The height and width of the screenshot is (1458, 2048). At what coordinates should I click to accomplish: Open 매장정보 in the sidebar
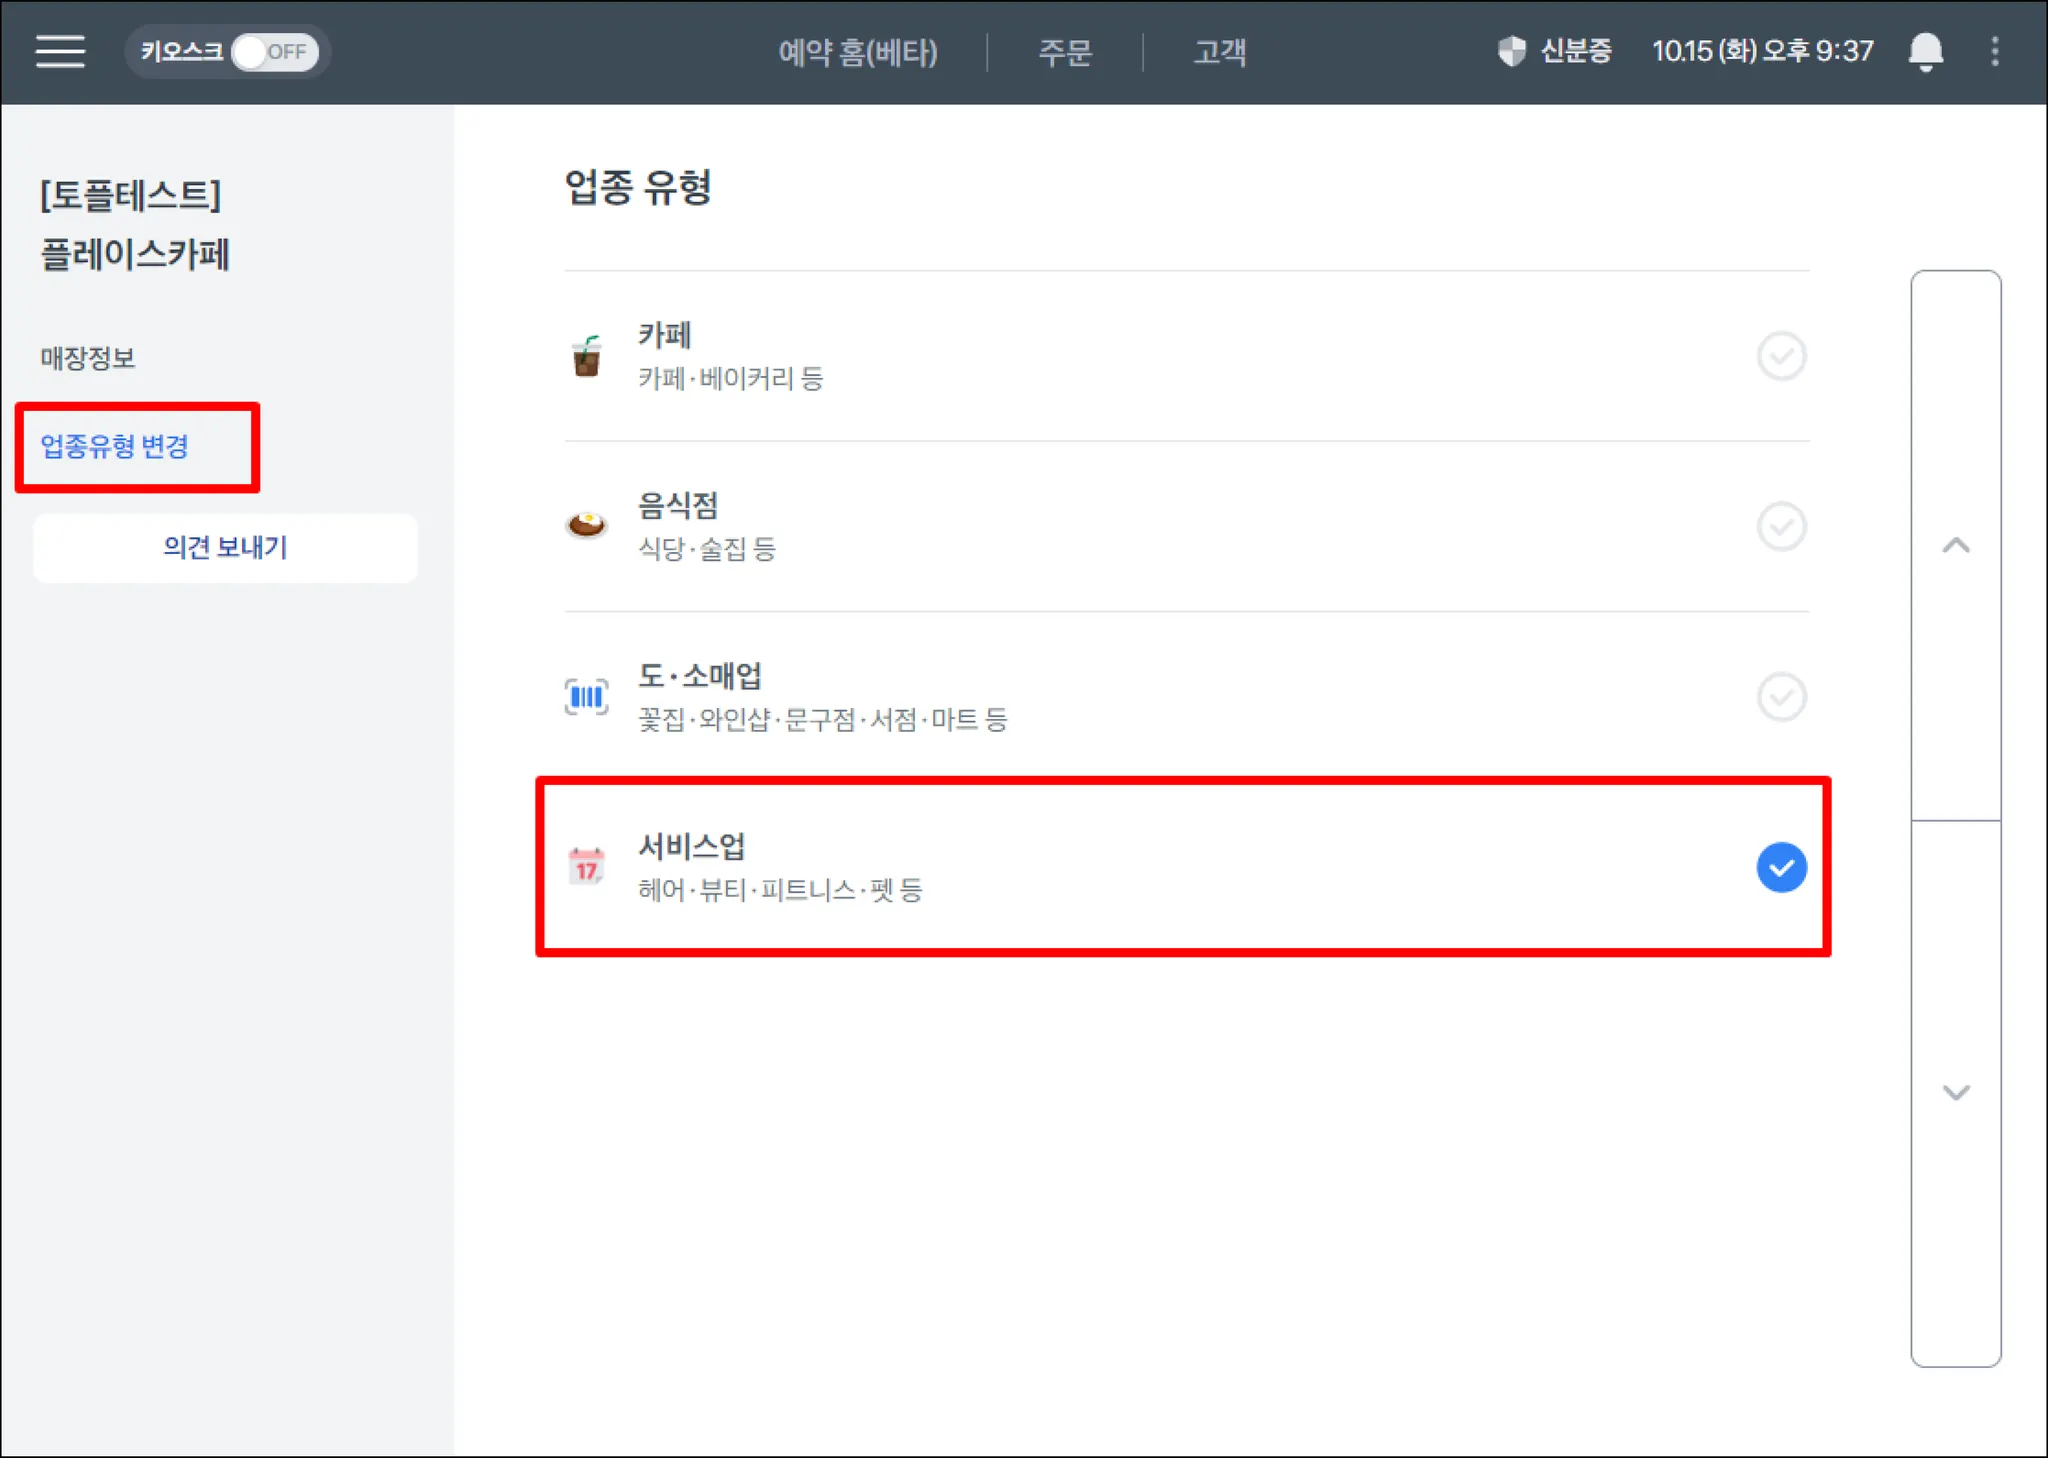pos(88,358)
